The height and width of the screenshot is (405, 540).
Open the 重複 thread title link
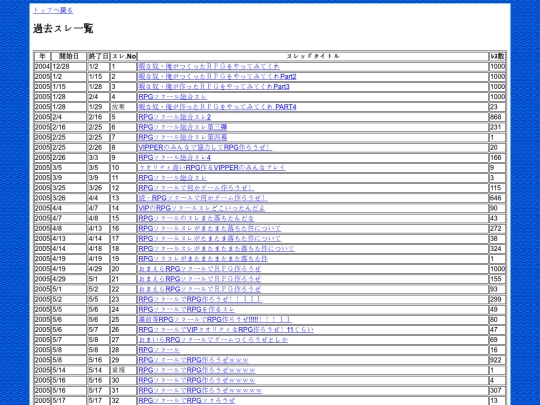pyautogui.click(x=197, y=370)
